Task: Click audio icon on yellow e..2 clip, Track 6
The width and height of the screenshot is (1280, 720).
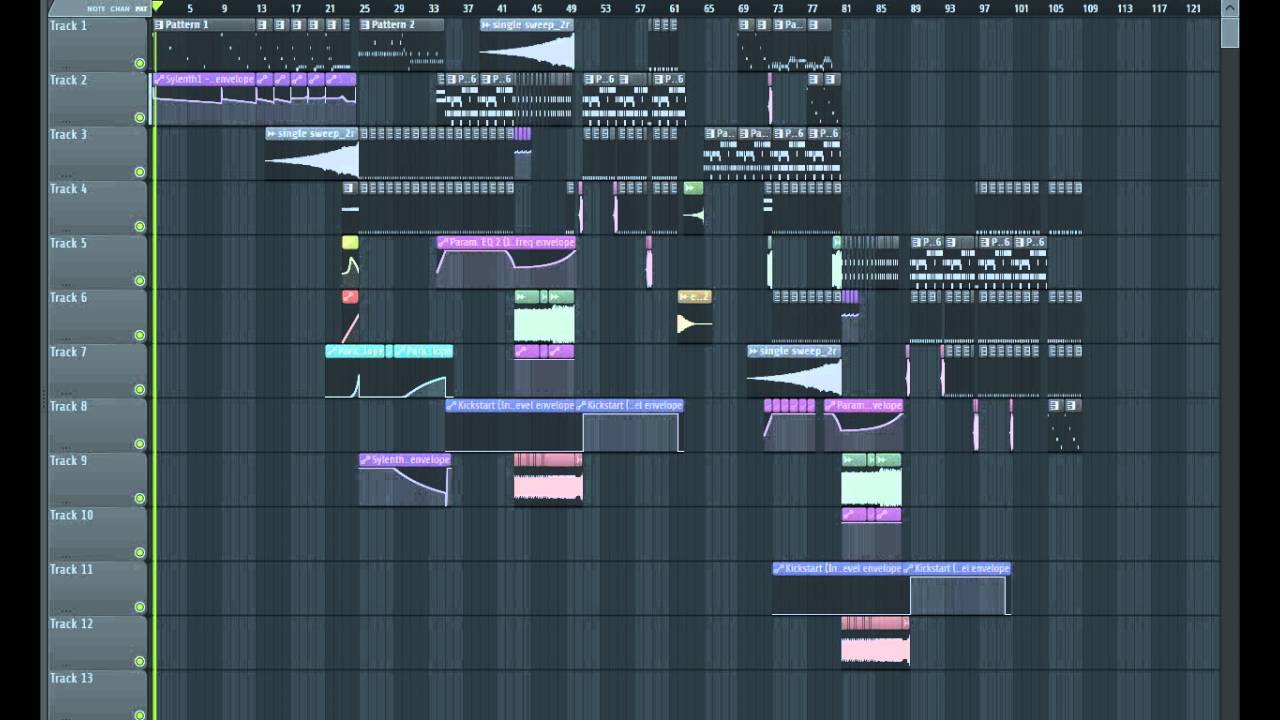Action: tap(684, 297)
